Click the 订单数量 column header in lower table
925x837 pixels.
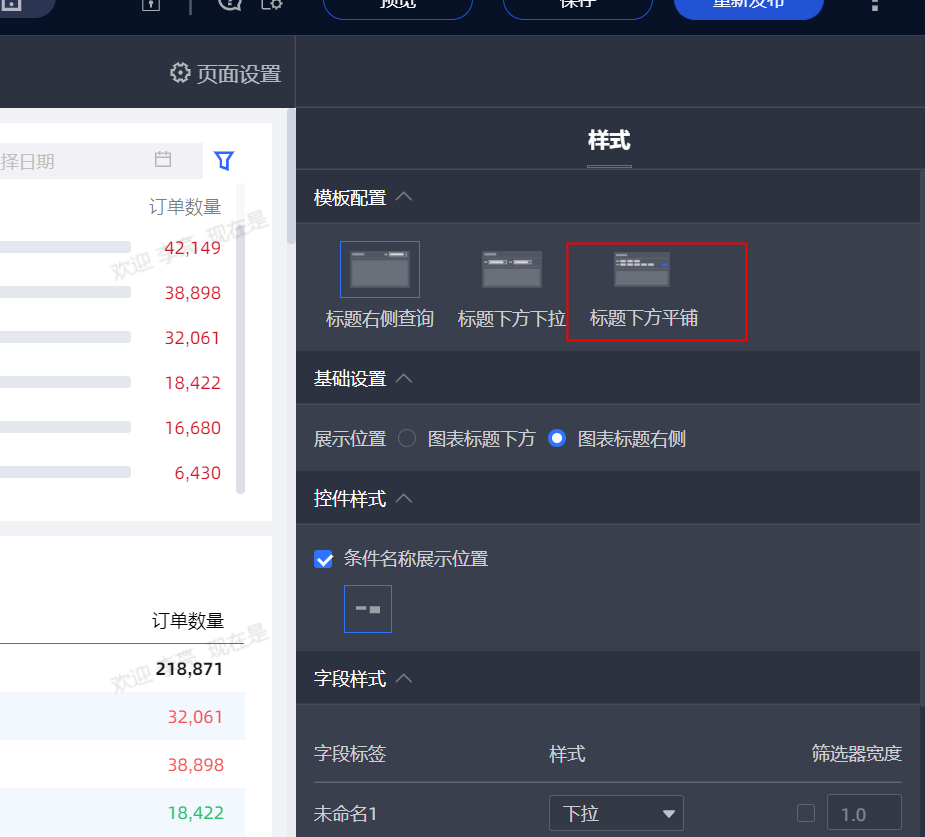[x=188, y=621]
